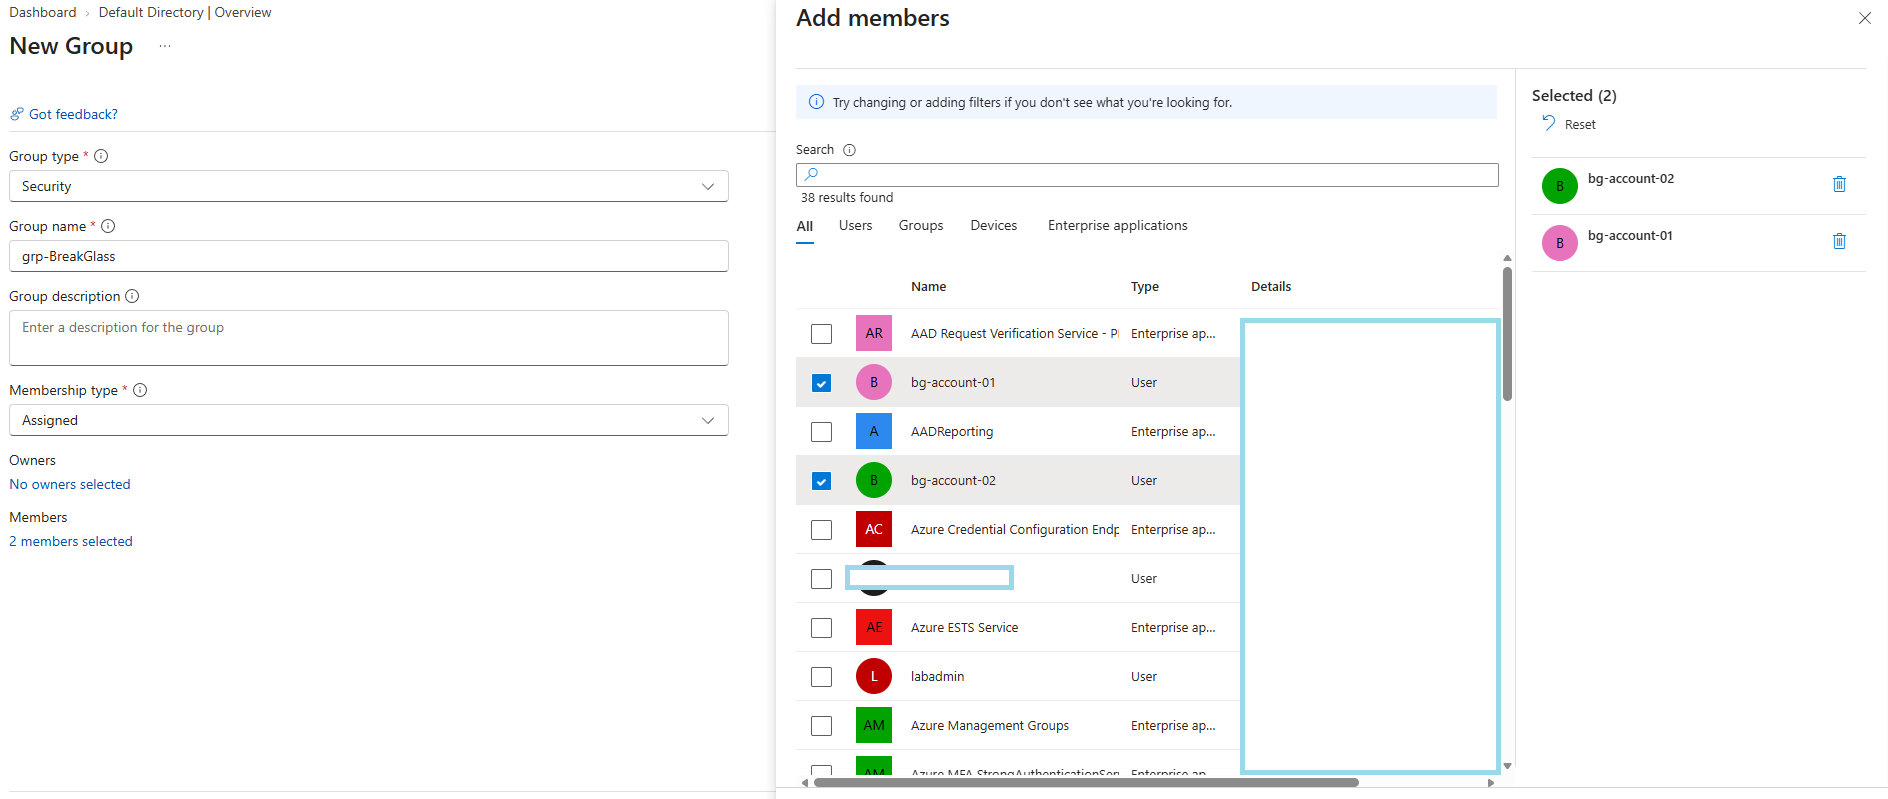Focus the Group name input field
Screen dimensions: 1888x799
[x=369, y=256]
